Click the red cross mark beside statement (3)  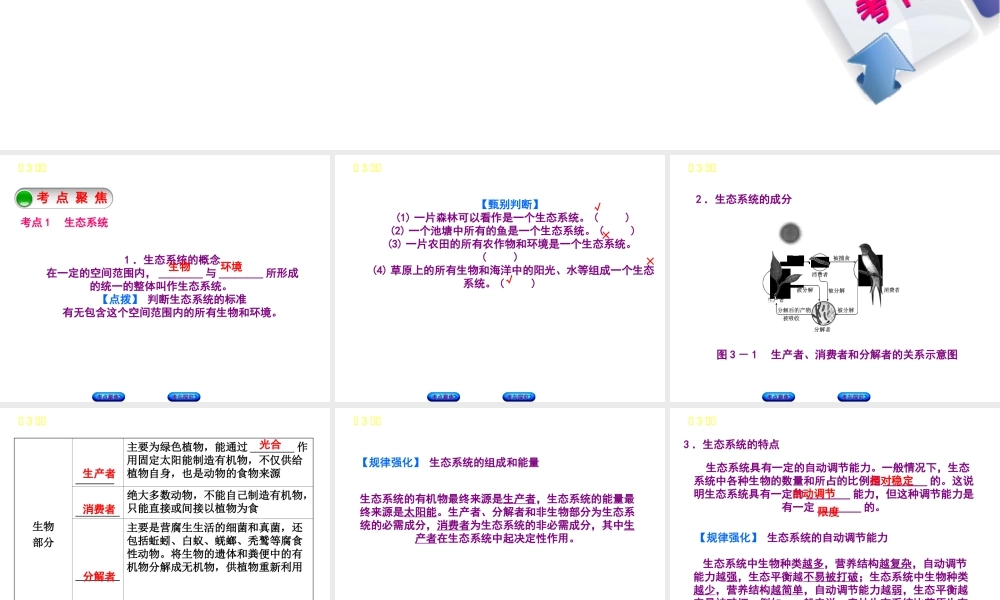coord(650,261)
